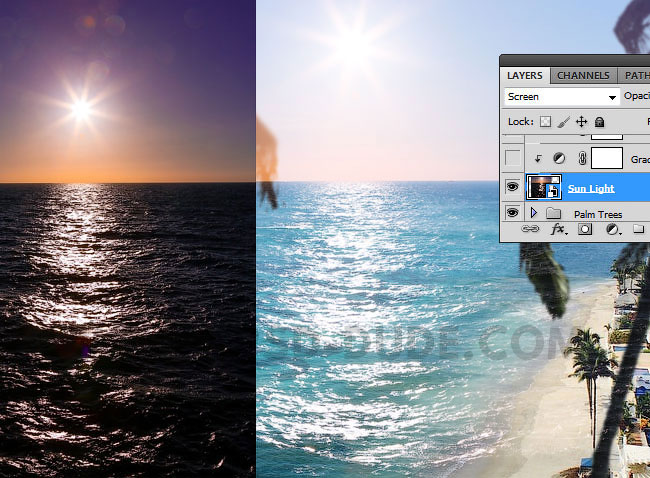This screenshot has width=650, height=478.
Task: Show the hidden gradient adjustment layer
Action: 513,158
